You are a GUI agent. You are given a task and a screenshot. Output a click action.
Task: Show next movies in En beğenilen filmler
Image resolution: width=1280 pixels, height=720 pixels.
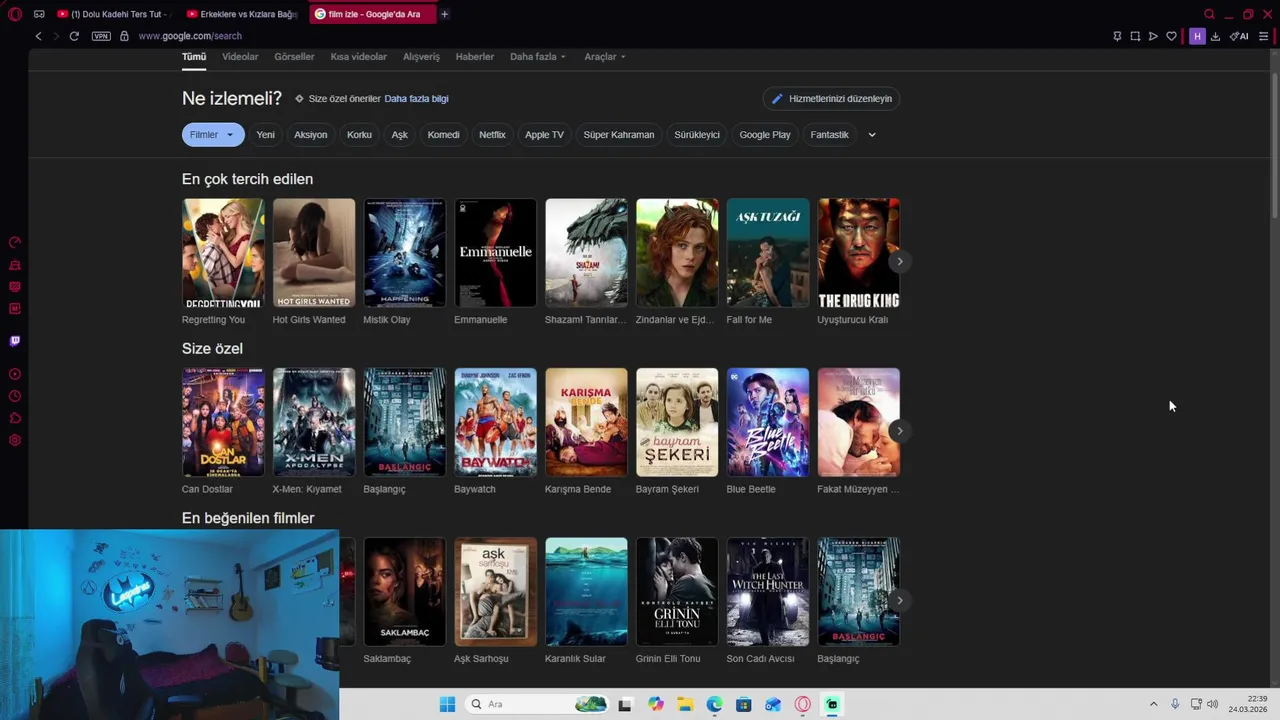[x=899, y=601]
